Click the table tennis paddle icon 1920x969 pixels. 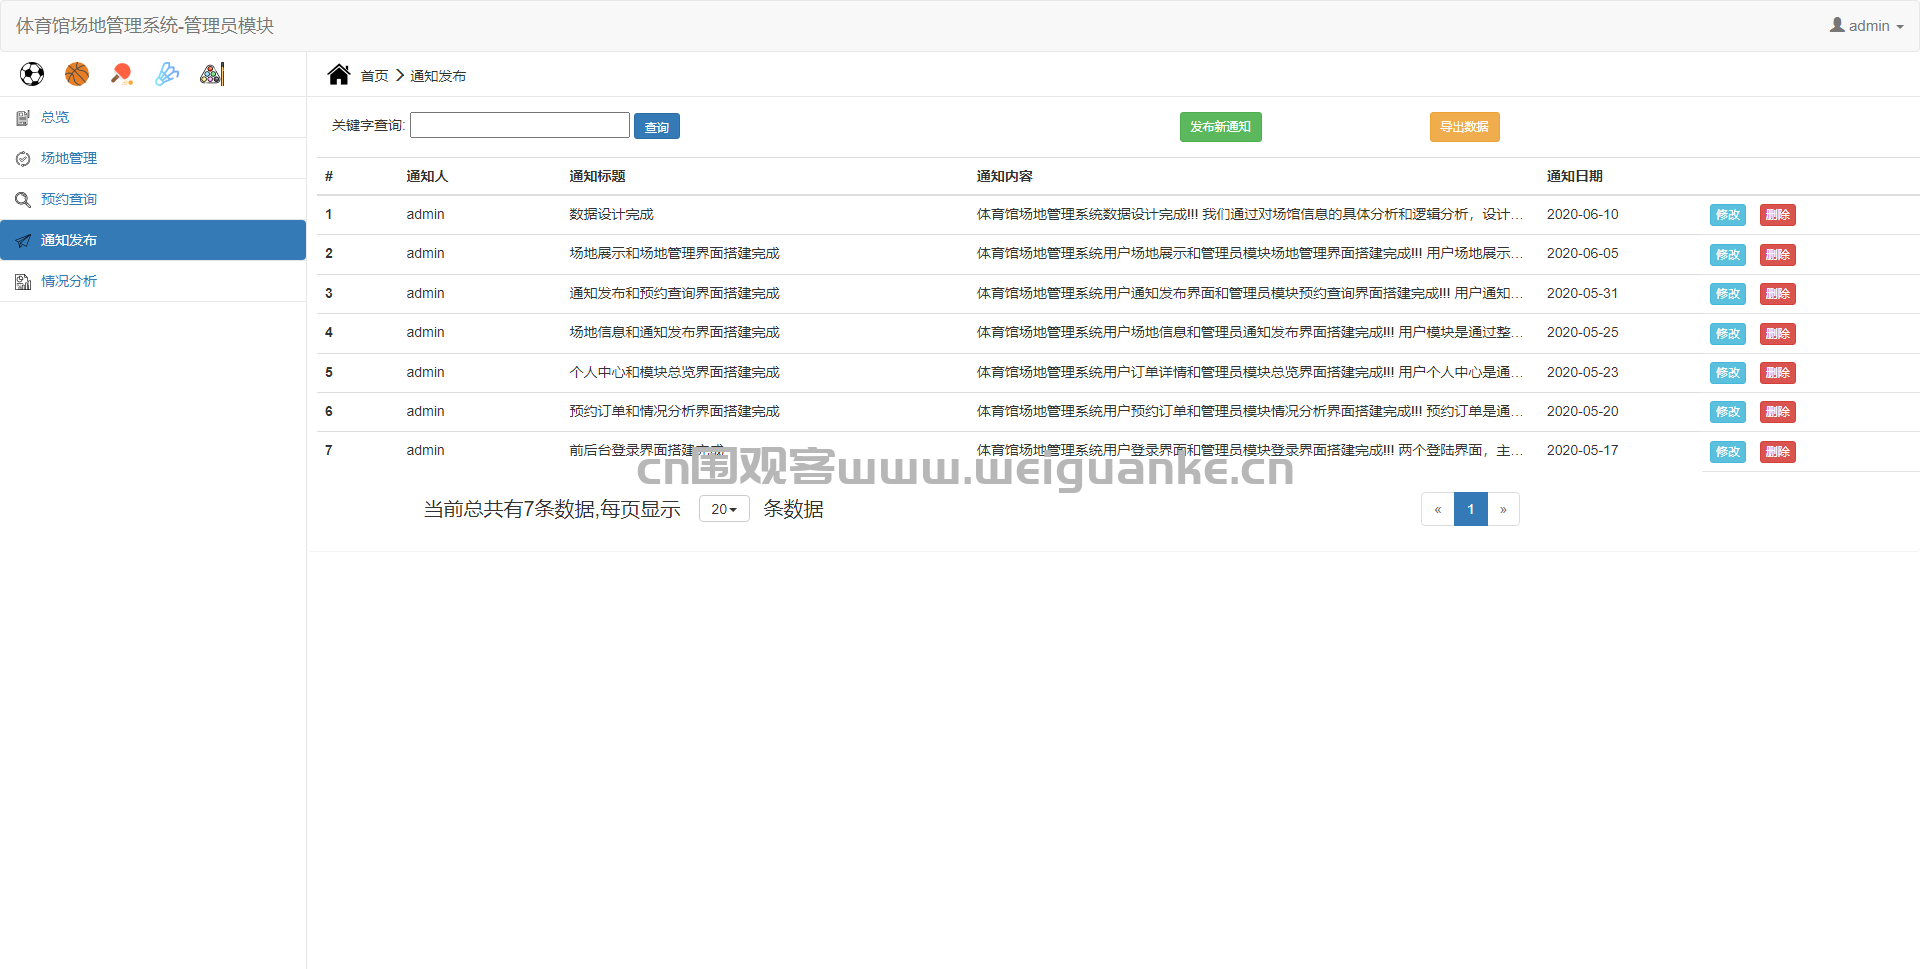point(122,74)
